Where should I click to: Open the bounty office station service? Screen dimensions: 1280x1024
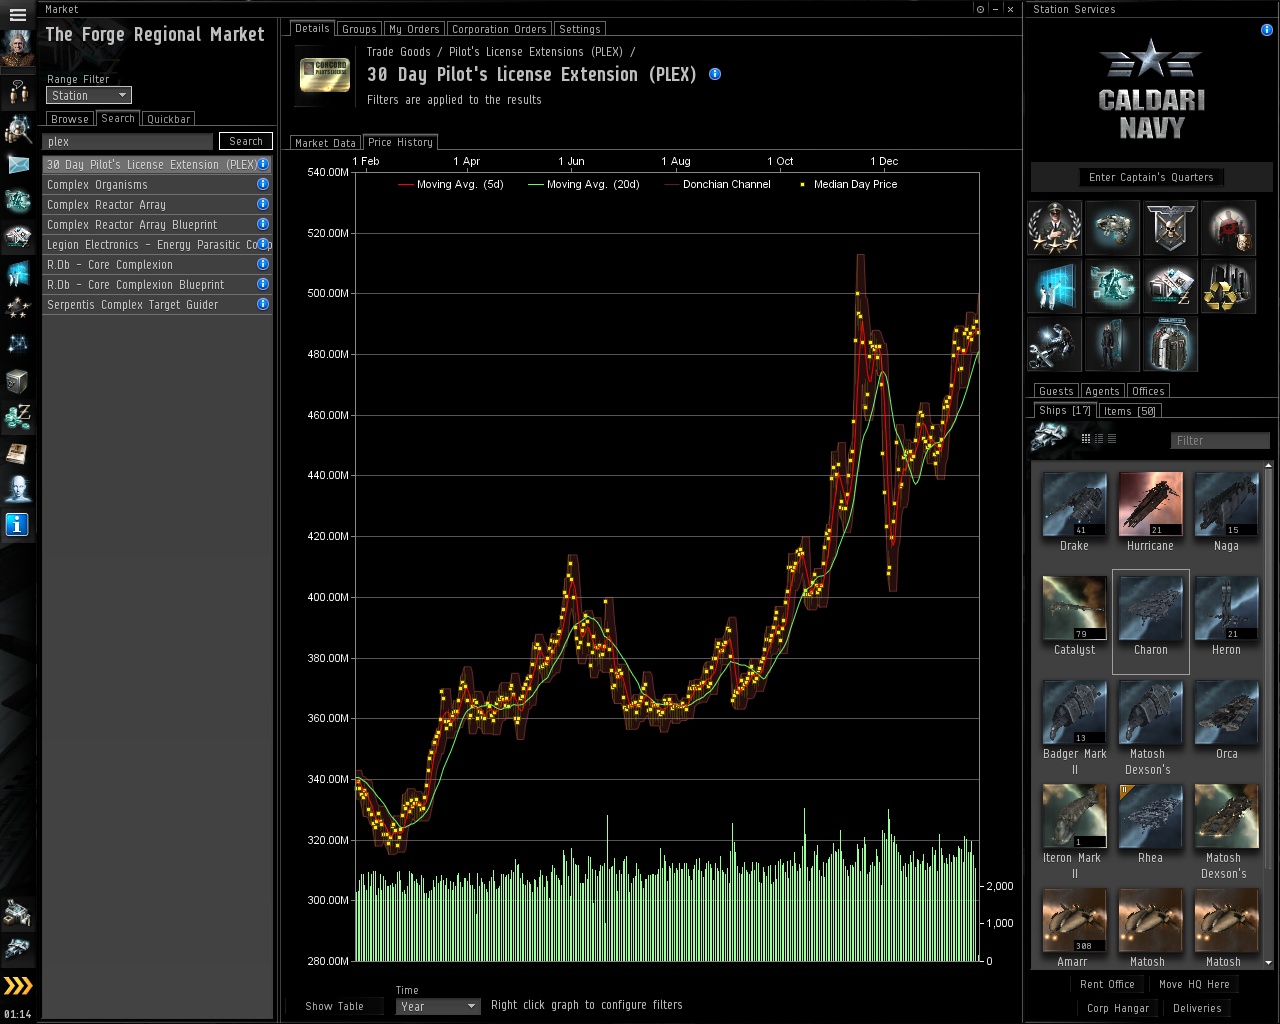coord(1228,228)
